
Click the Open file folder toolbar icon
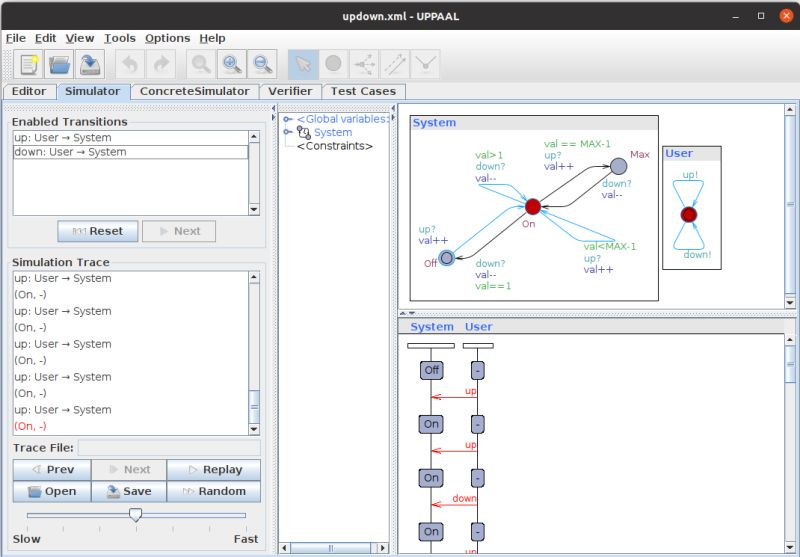pos(59,65)
